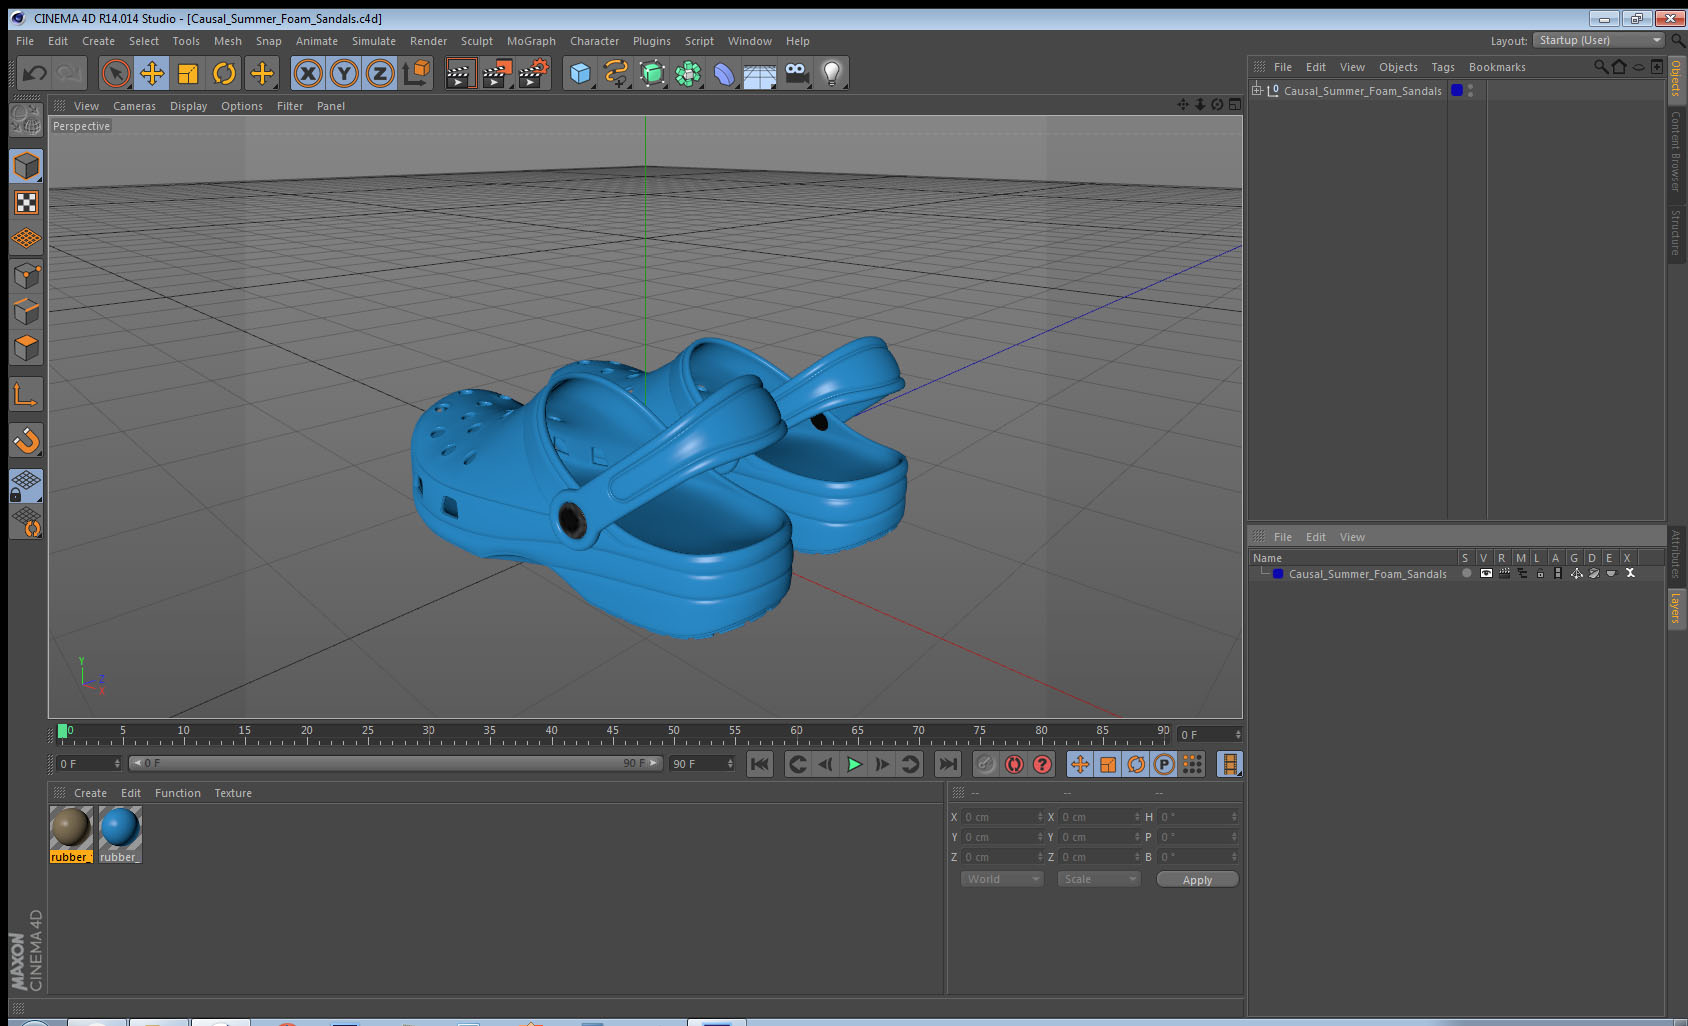
Task: Go to start of animation
Action: [x=760, y=764]
